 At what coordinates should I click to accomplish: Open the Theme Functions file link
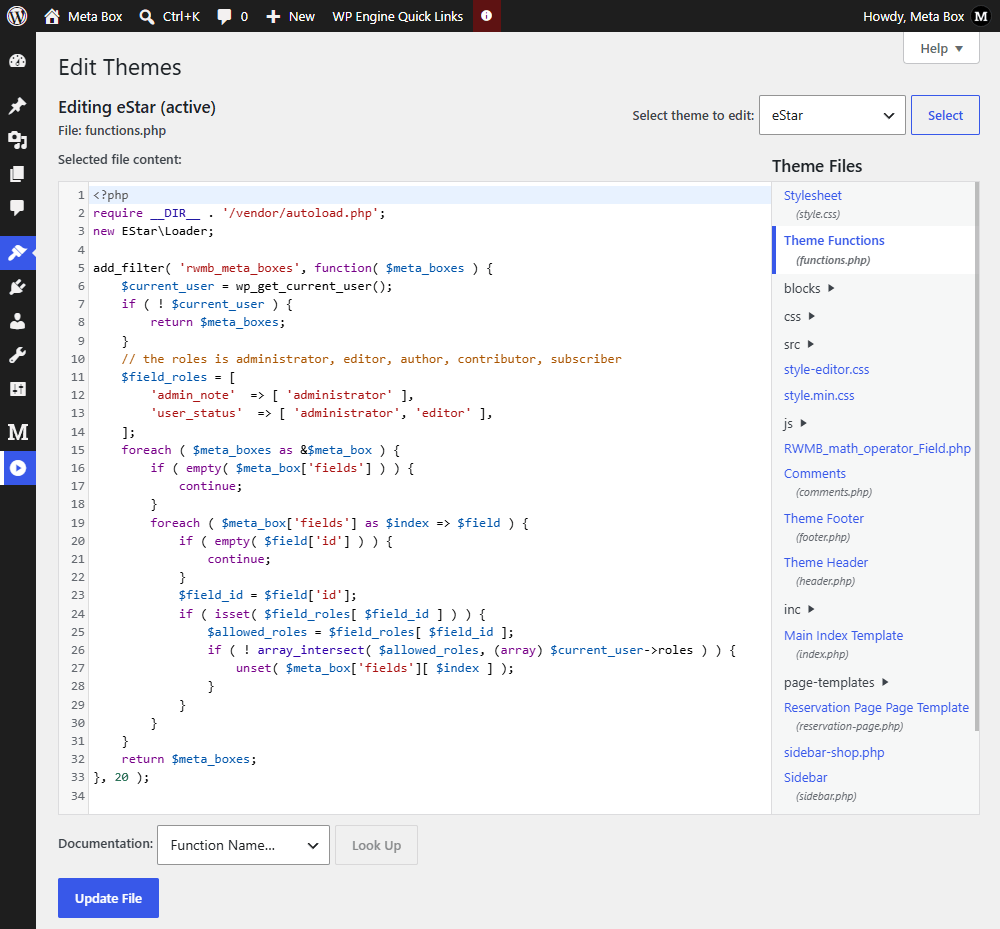(834, 240)
